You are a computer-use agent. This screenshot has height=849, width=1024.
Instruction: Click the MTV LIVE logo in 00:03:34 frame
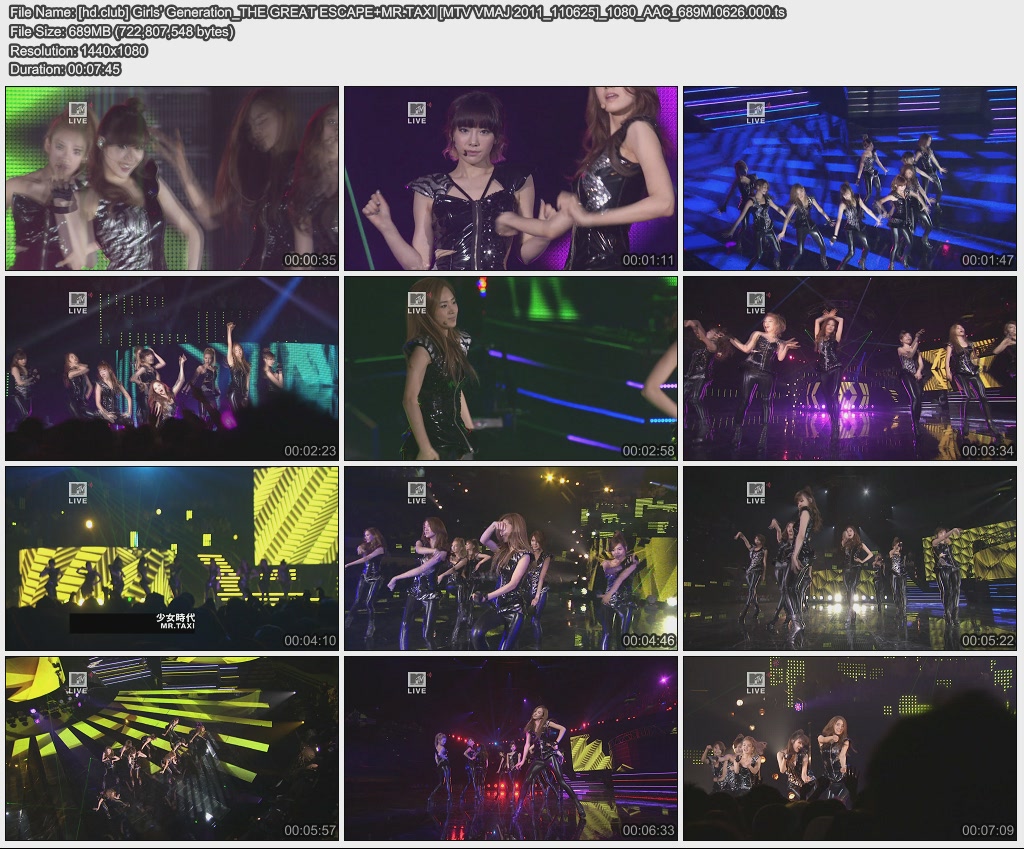(756, 303)
